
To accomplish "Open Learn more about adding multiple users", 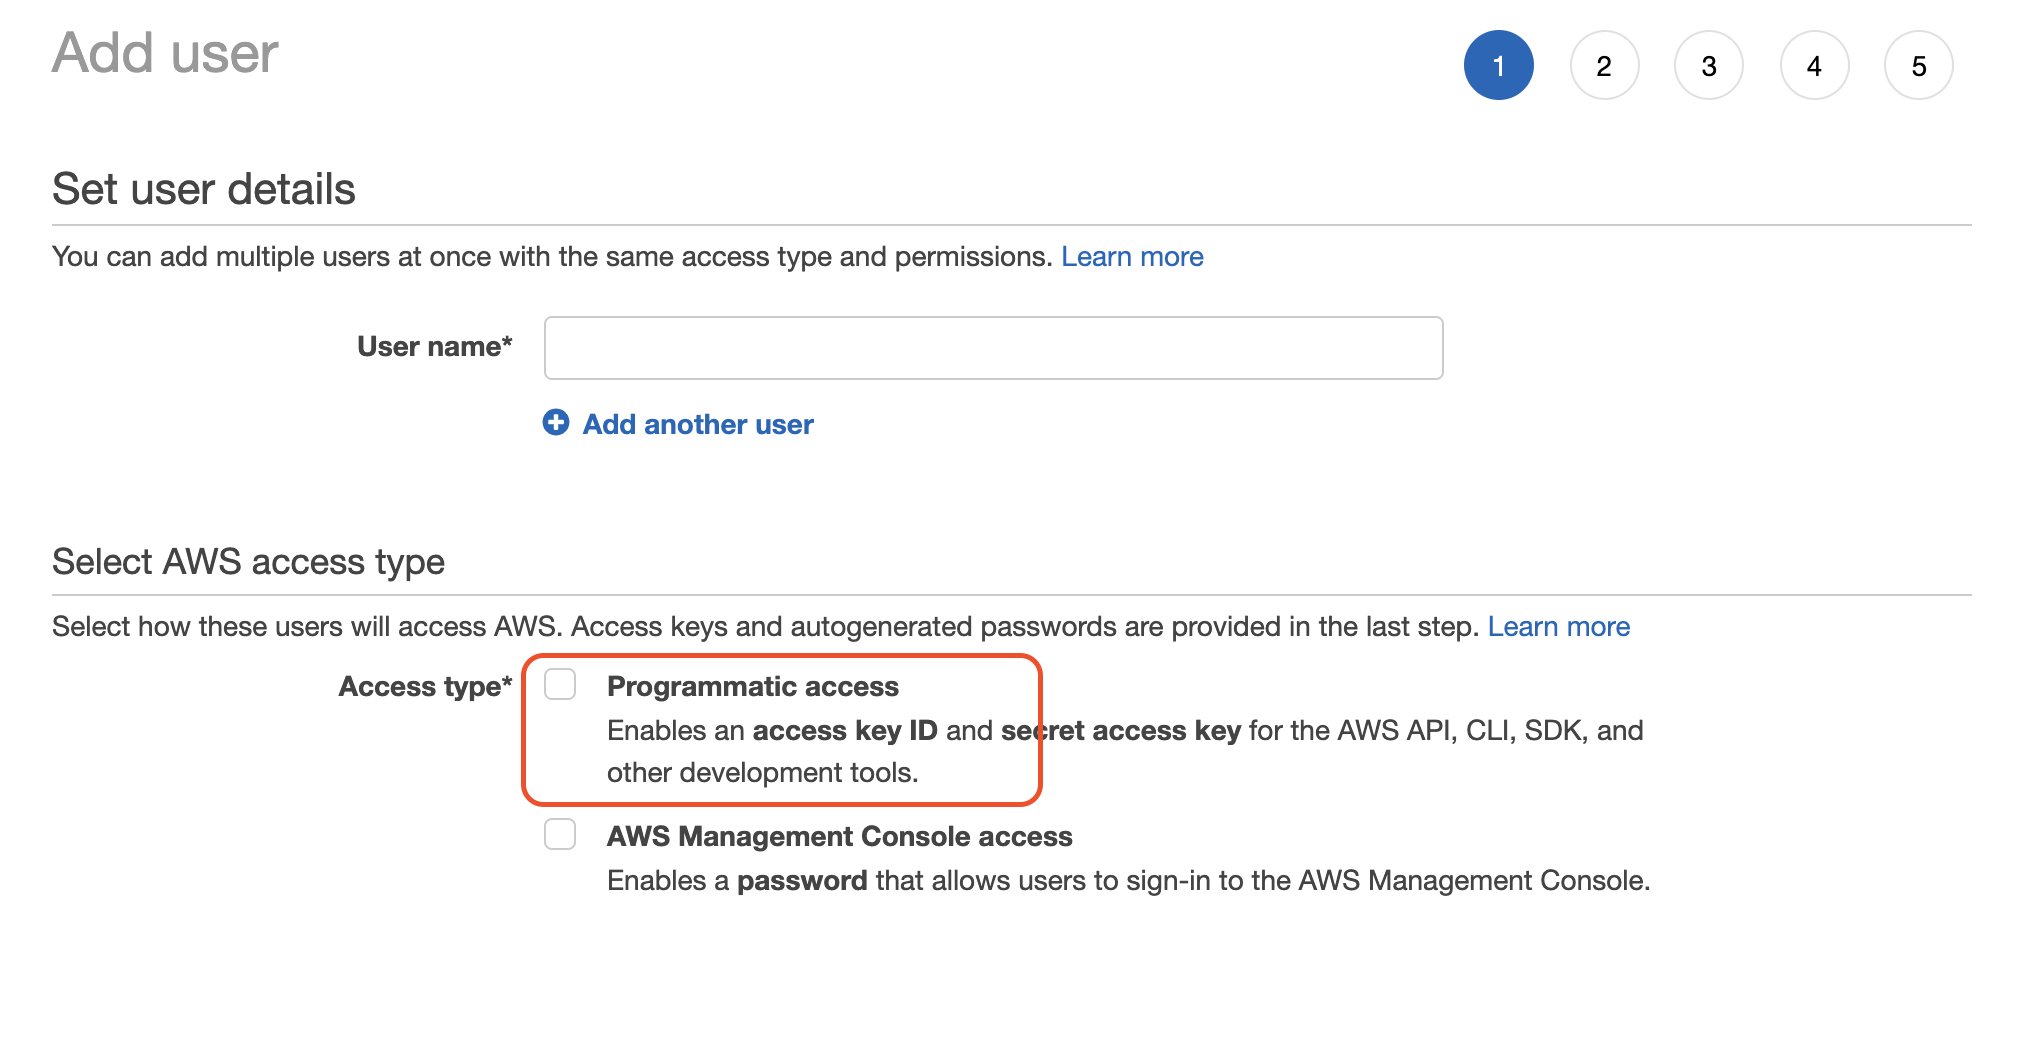I will [1132, 257].
